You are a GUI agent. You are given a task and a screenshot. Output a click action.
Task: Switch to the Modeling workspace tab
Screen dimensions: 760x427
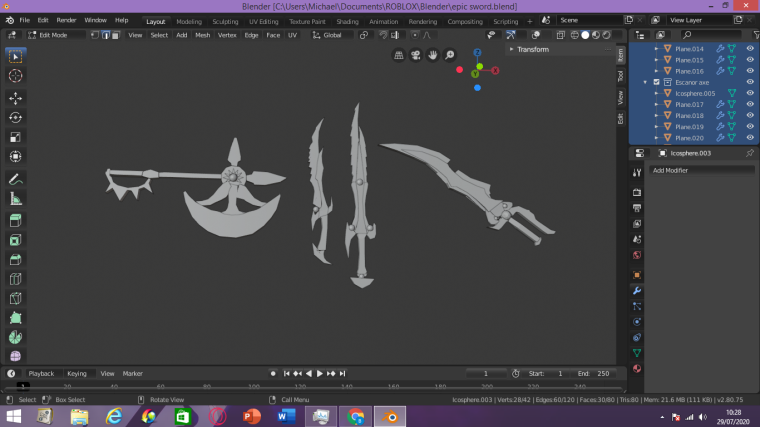tap(189, 21)
